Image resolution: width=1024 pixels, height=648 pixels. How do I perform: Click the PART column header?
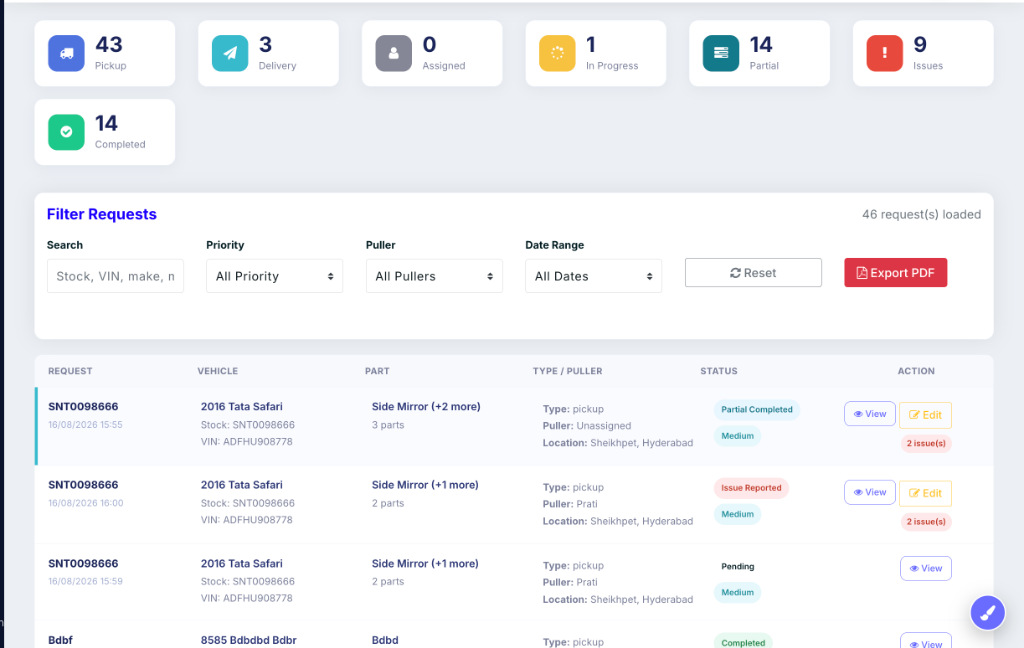377,371
